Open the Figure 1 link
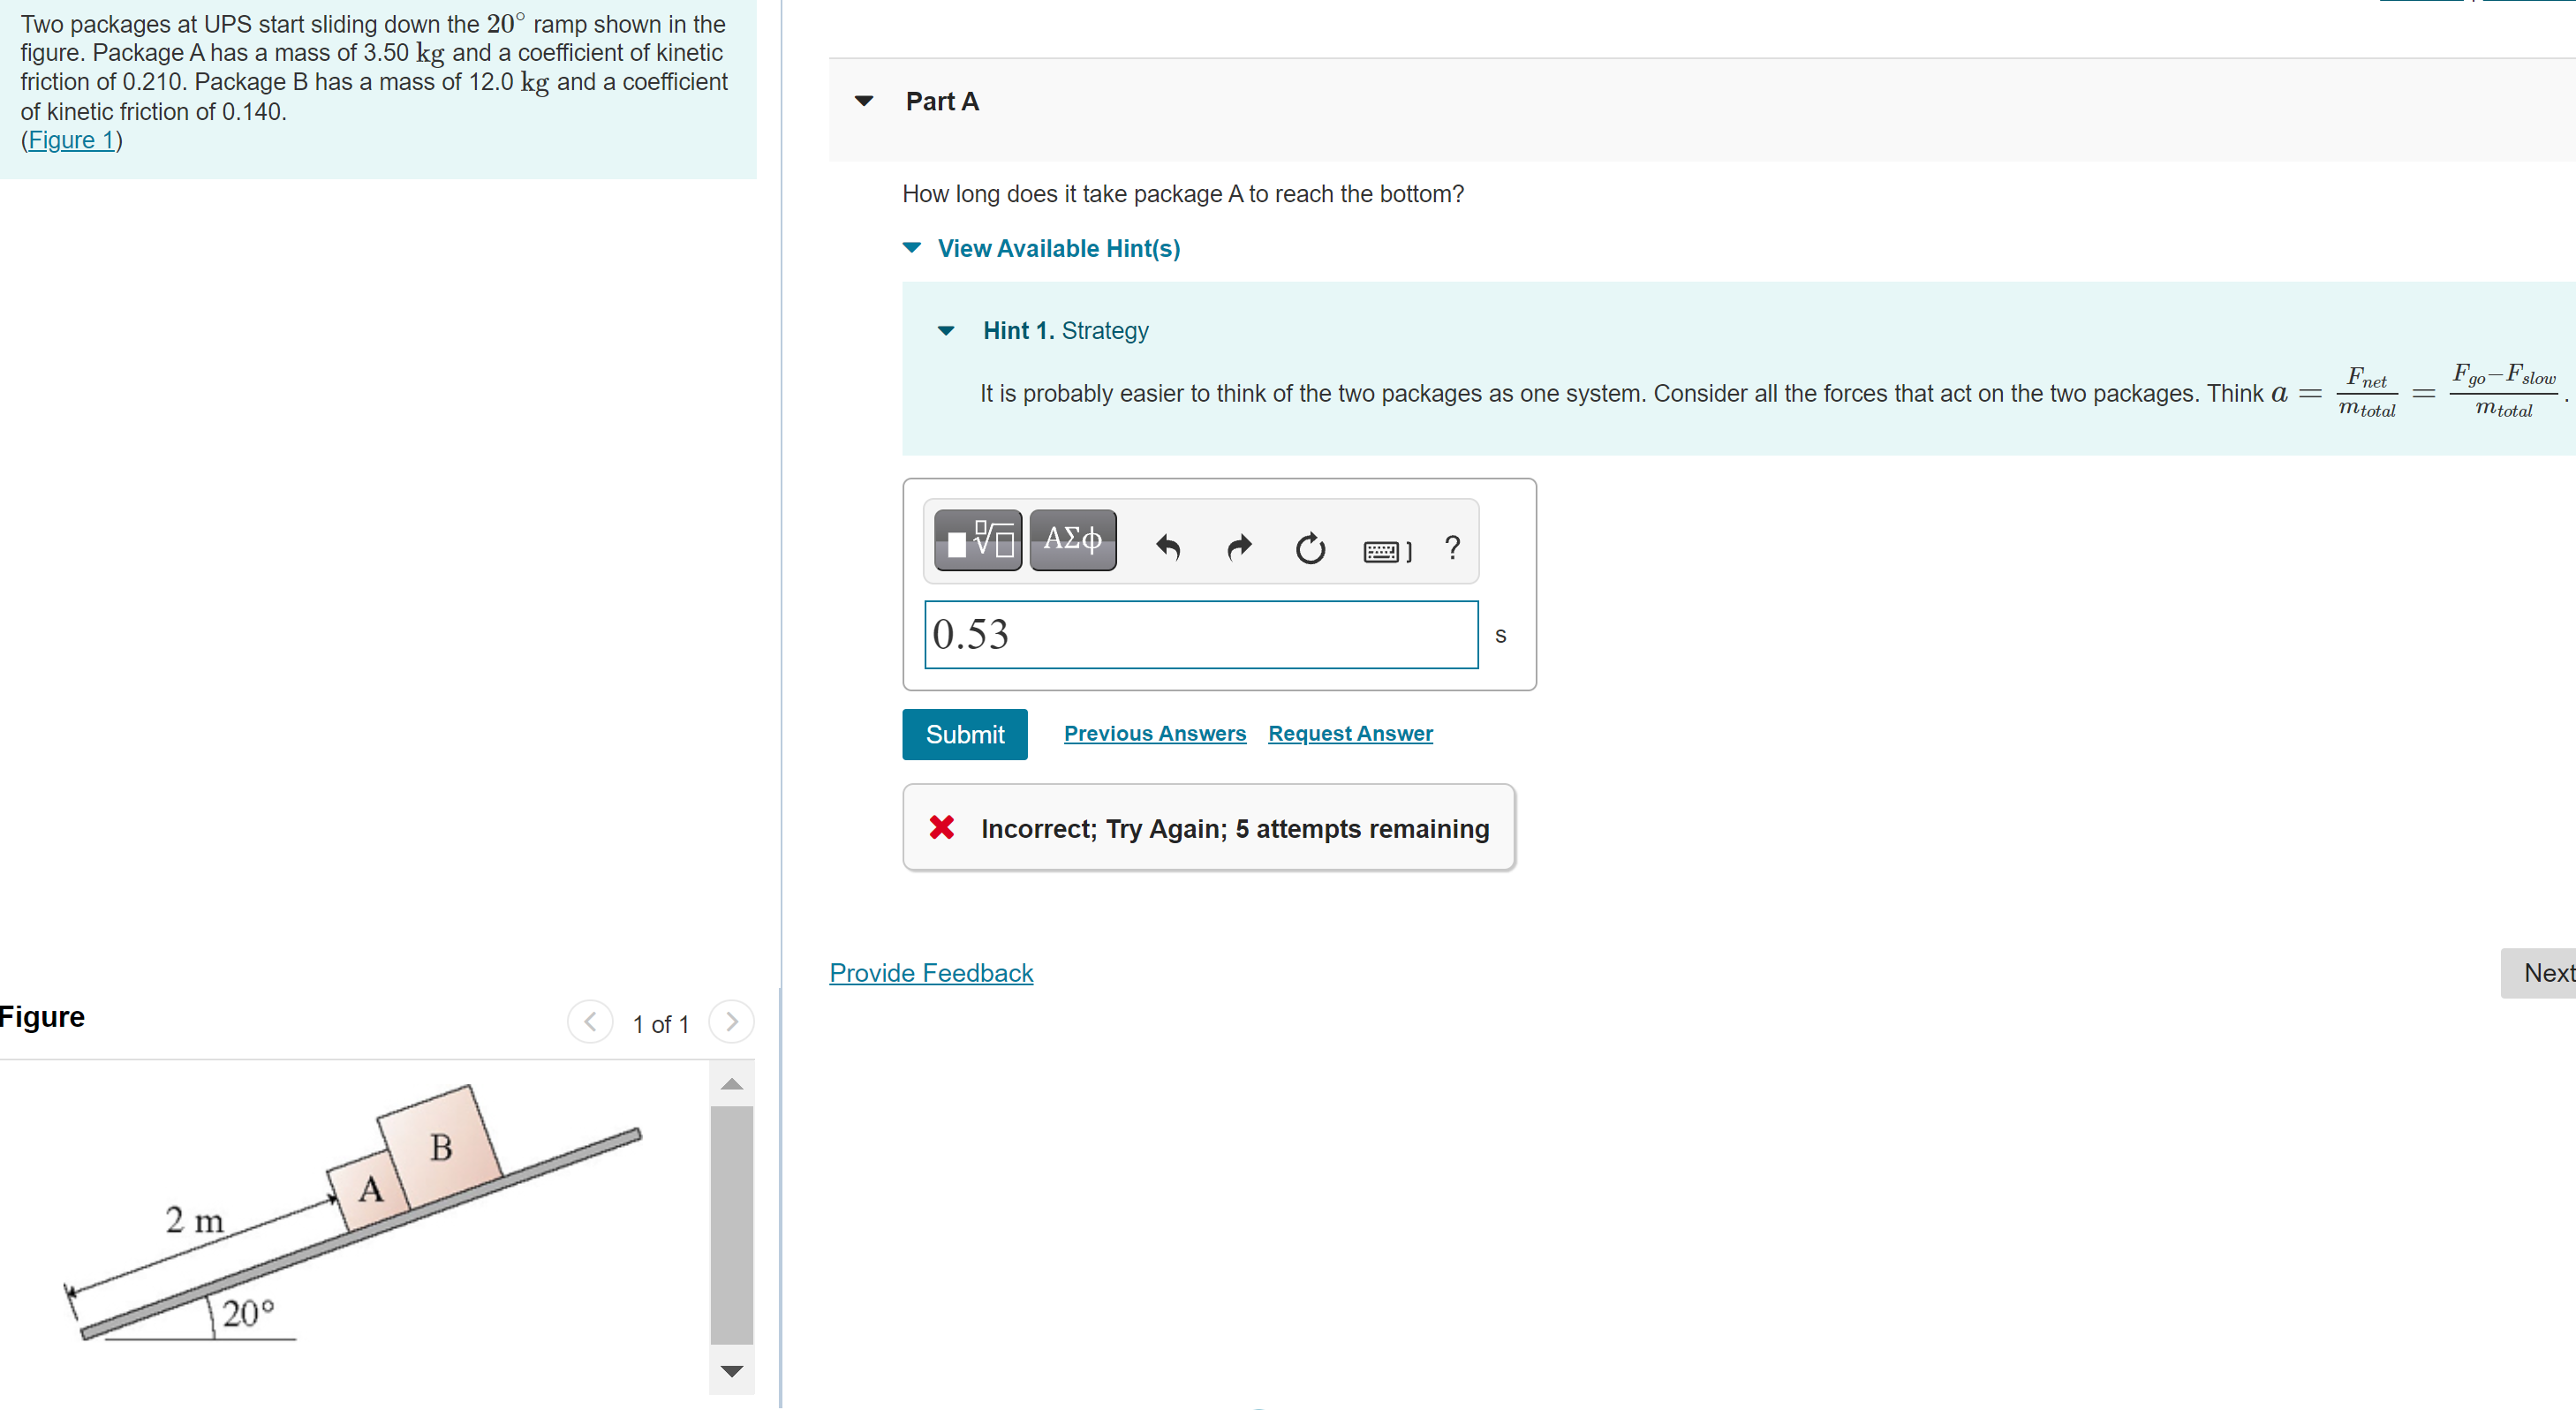The width and height of the screenshot is (2576, 1410). click(x=71, y=140)
